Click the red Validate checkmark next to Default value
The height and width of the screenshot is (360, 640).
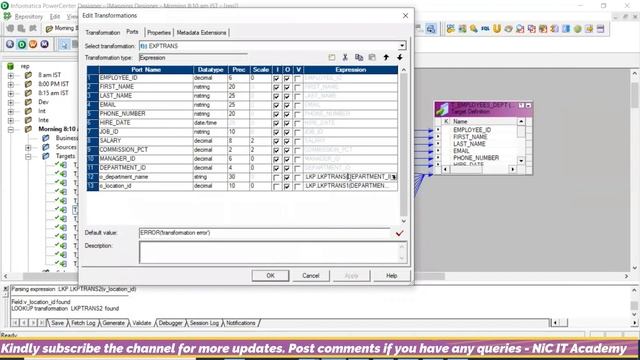(x=399, y=233)
